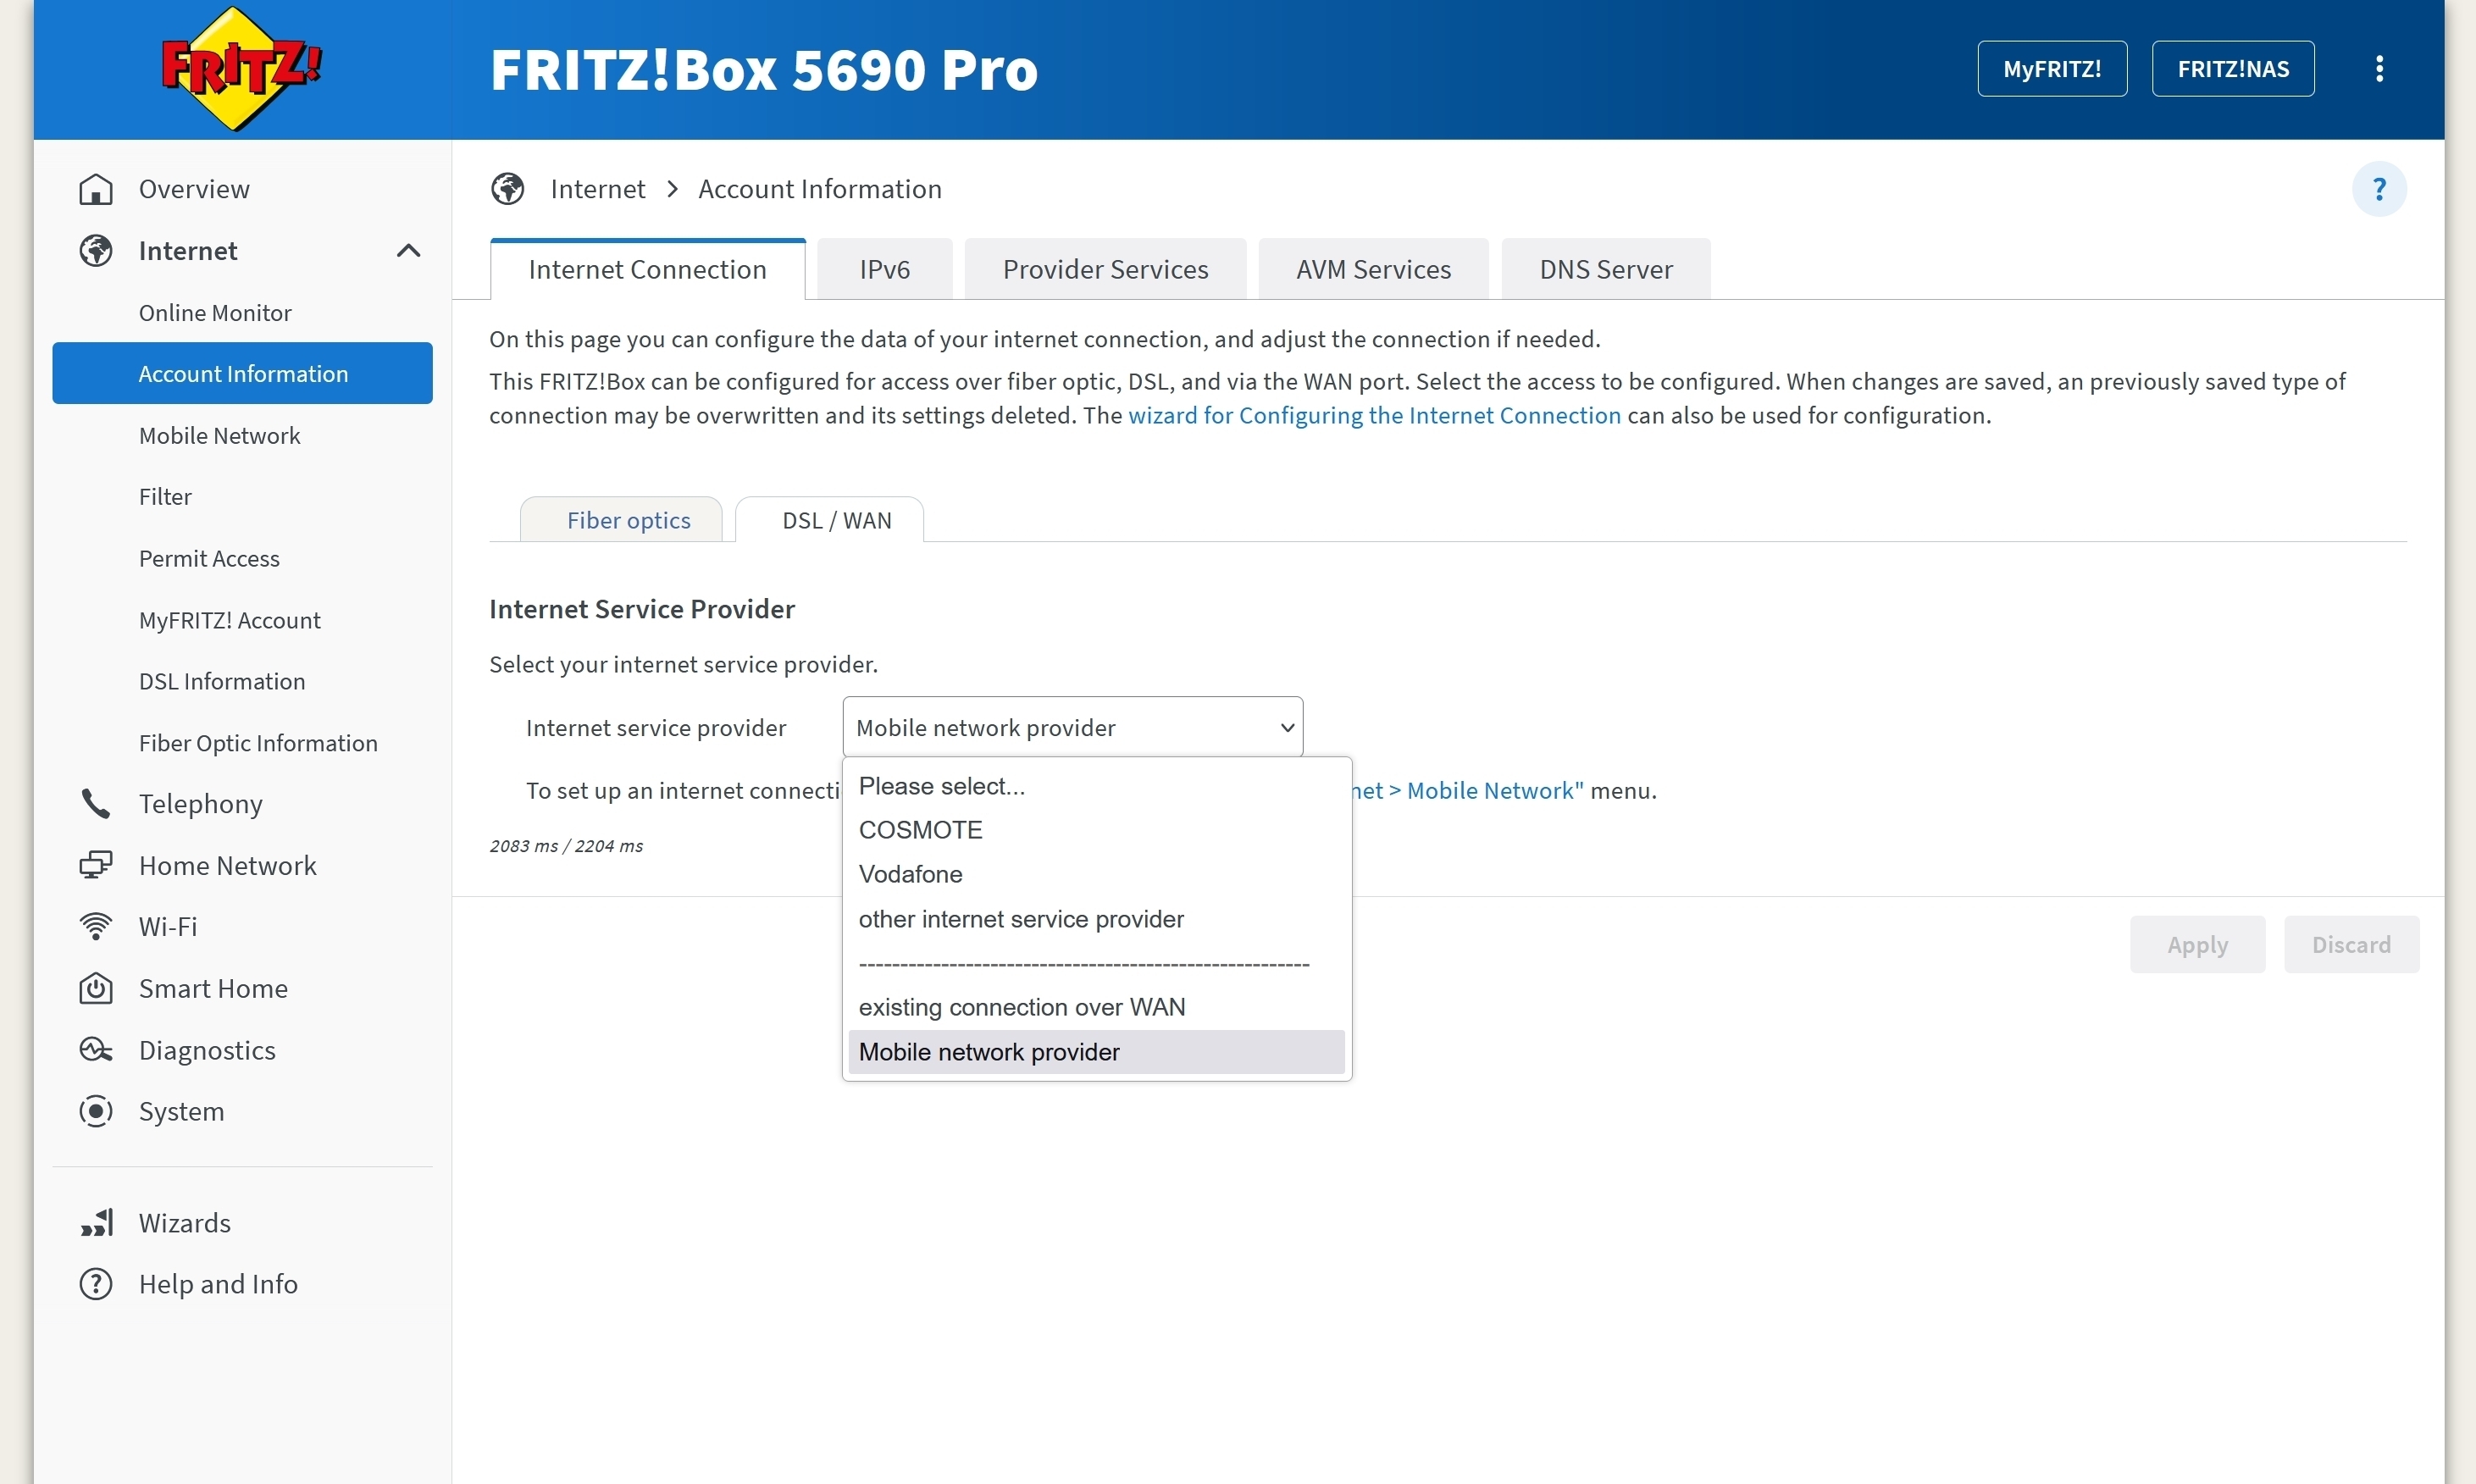Click the Help and Info circle icon
2476x1484 pixels.
(x=96, y=1284)
